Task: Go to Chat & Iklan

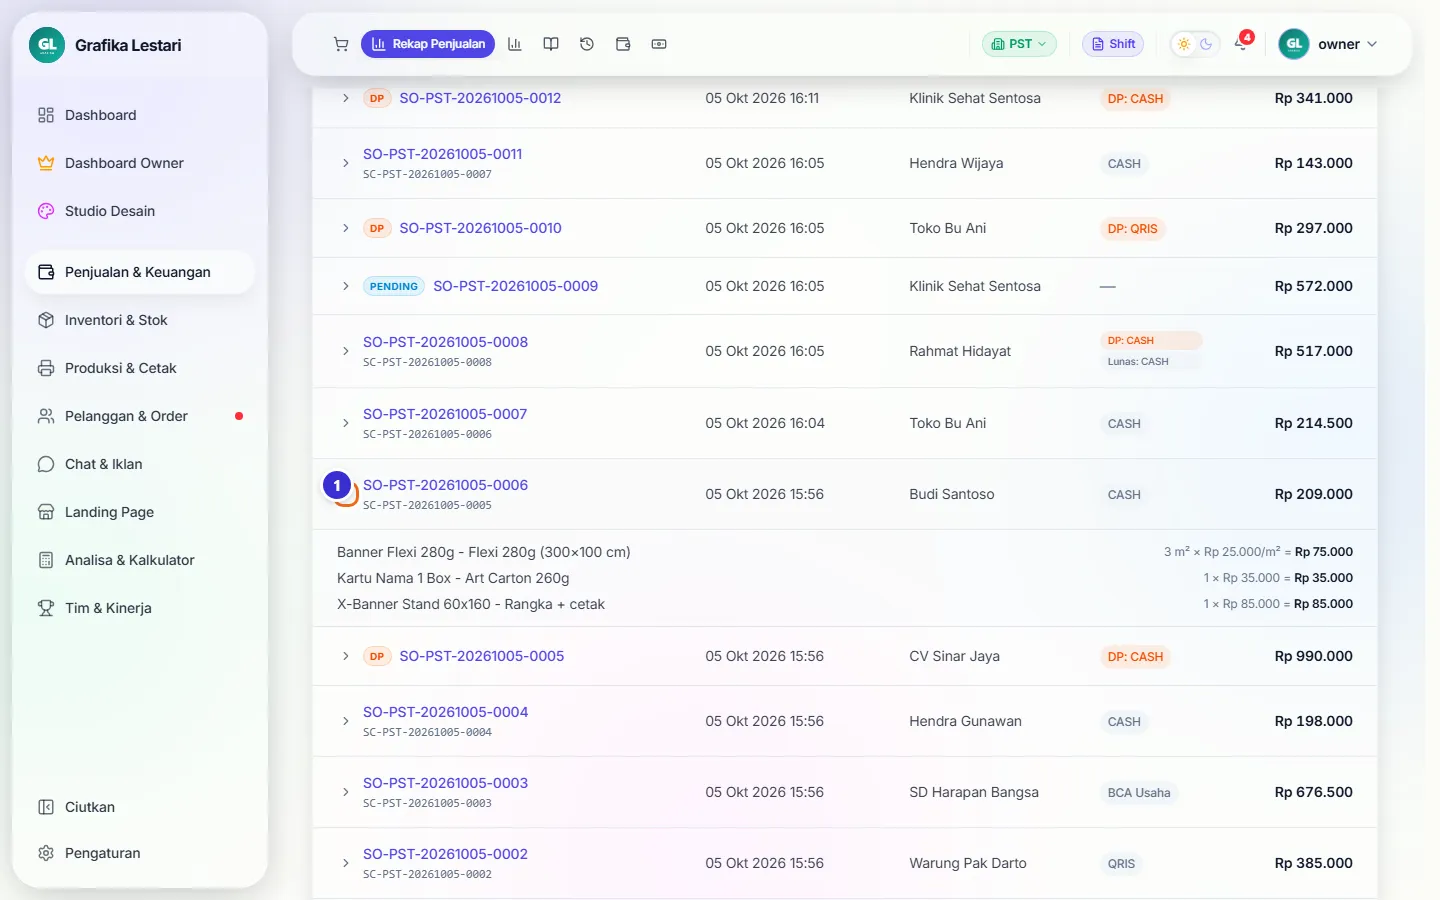Action: (x=140, y=464)
